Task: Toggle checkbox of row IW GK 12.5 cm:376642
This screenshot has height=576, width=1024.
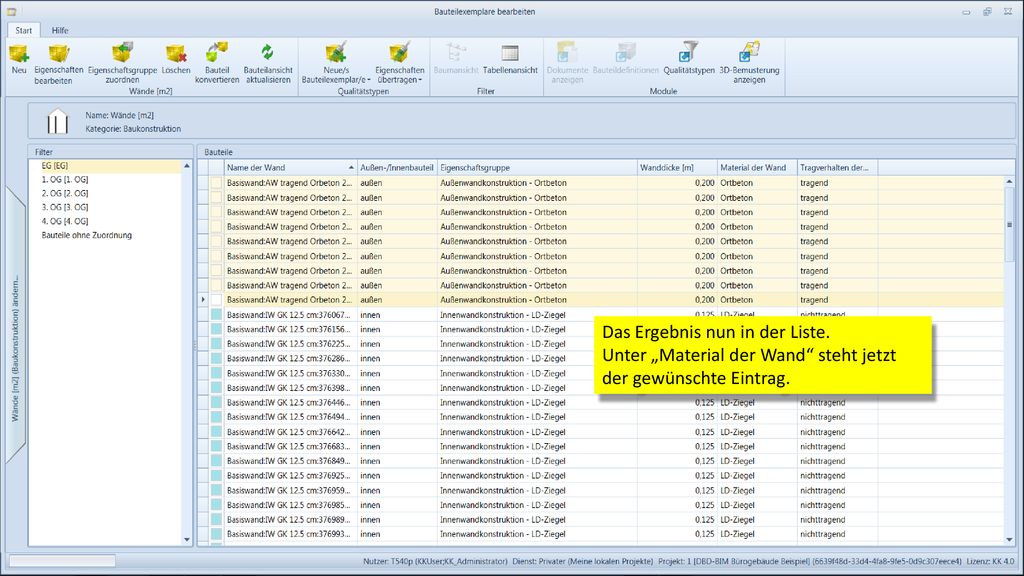Action: (x=217, y=432)
